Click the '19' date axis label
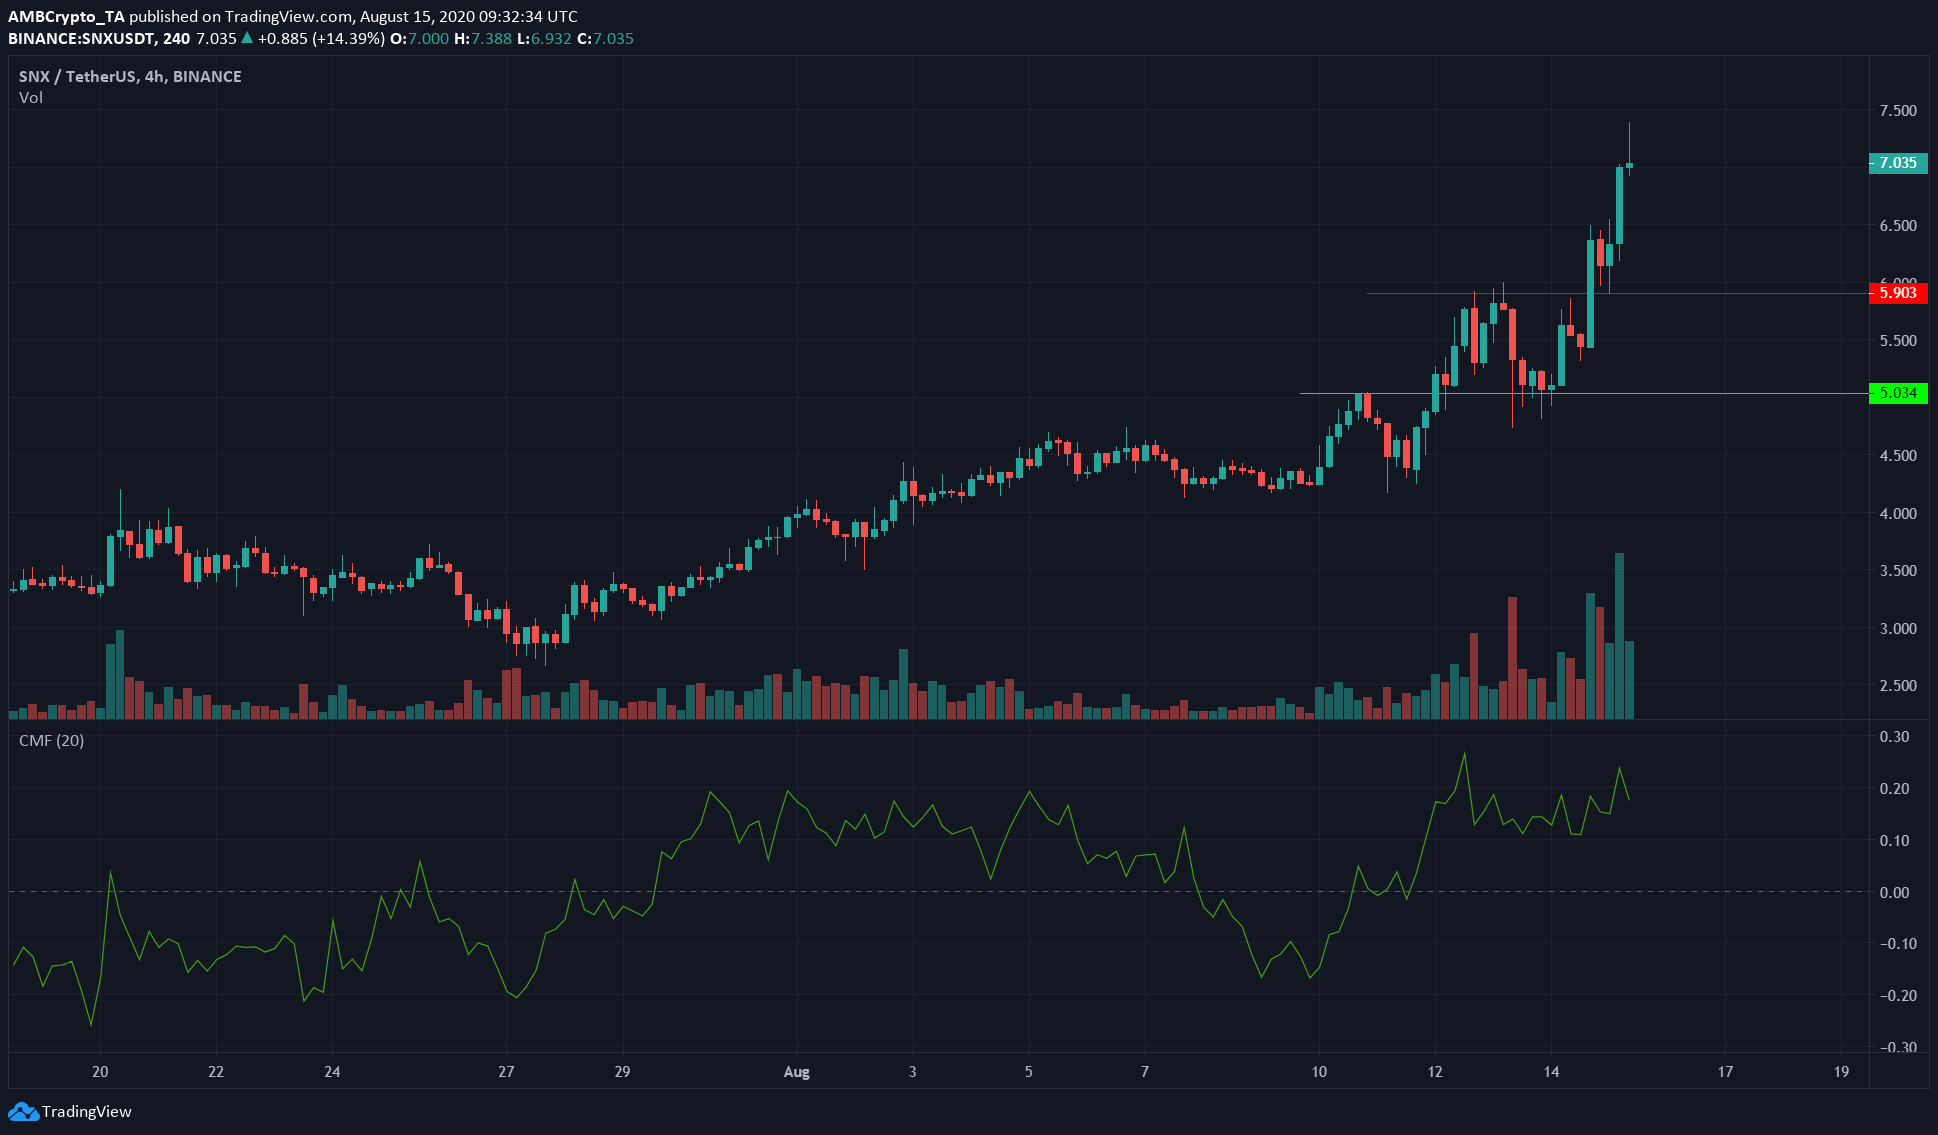The width and height of the screenshot is (1938, 1135). (1841, 1072)
